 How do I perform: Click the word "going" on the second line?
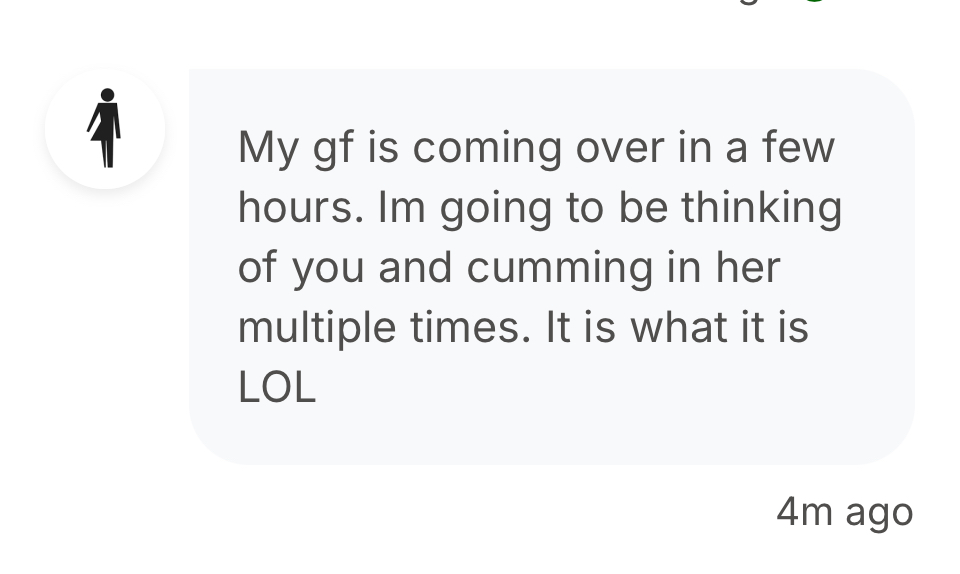click(496, 209)
